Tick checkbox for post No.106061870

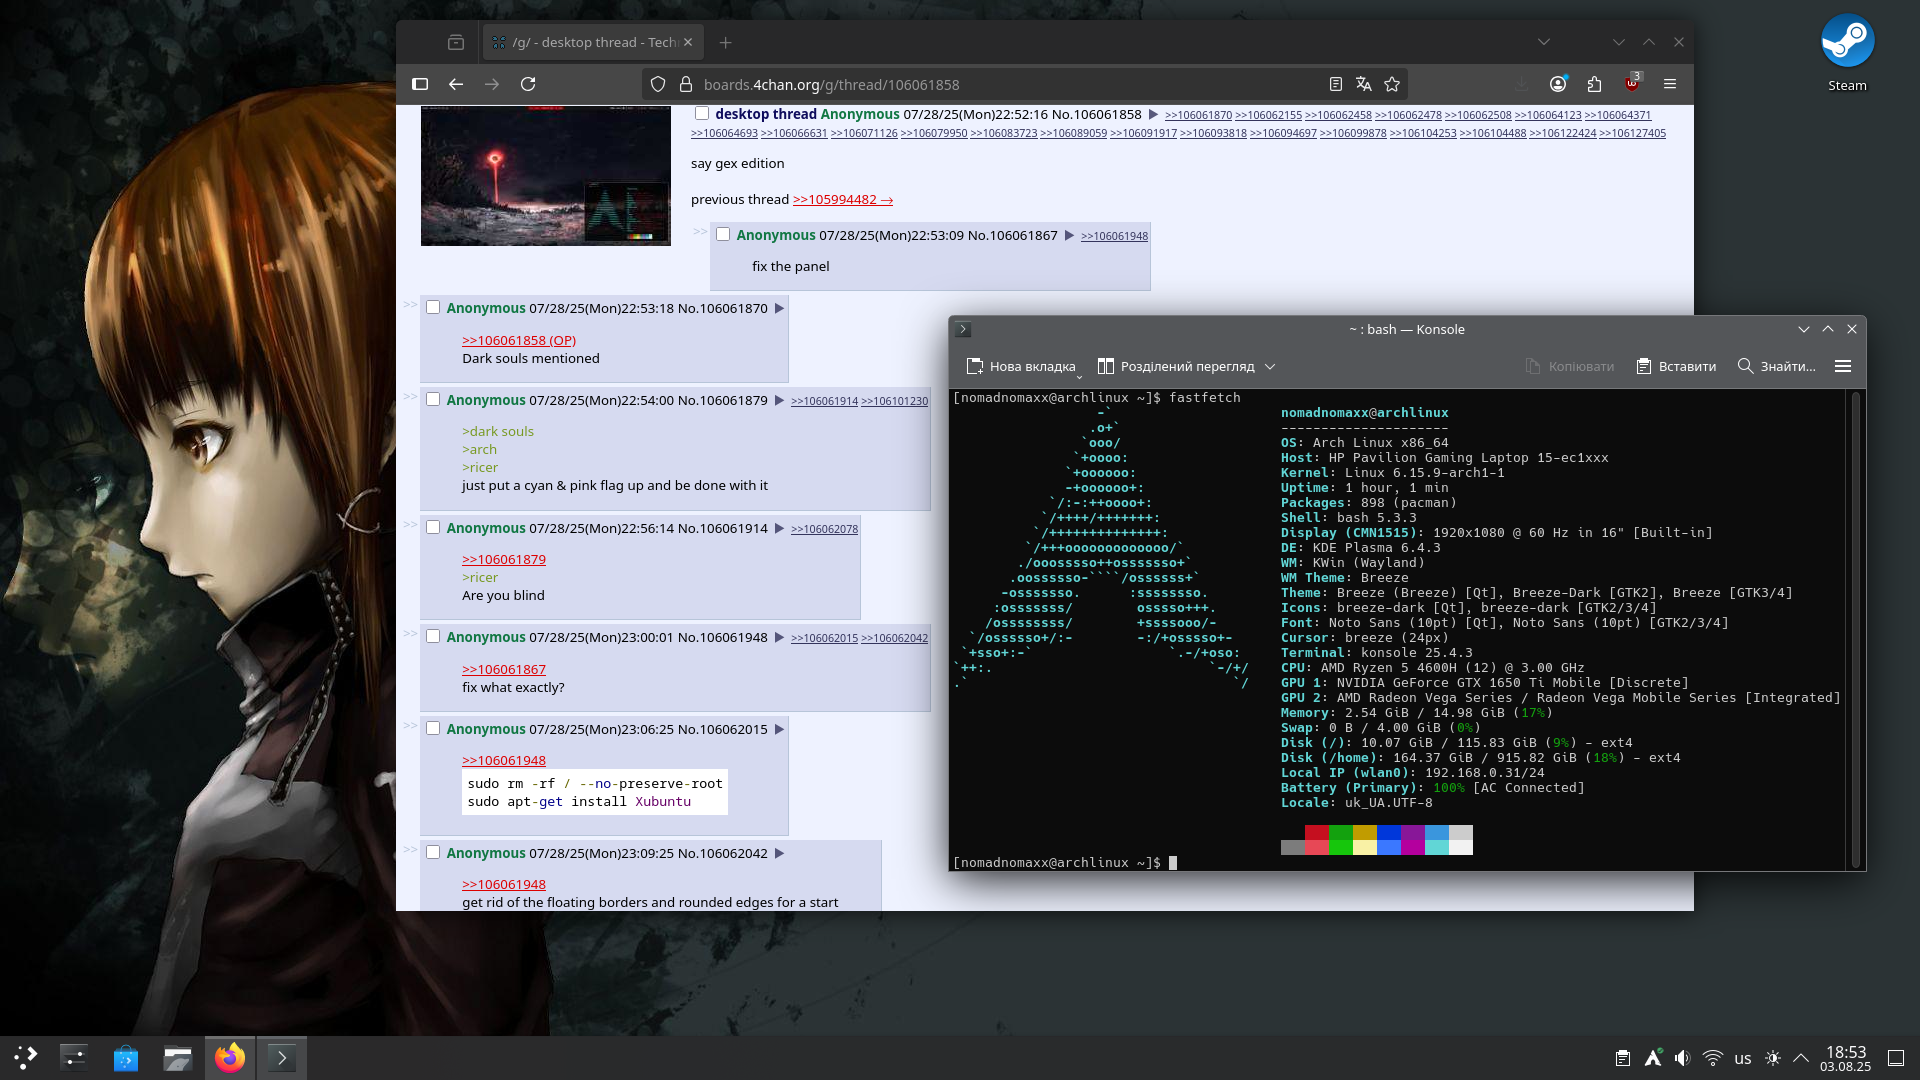[x=433, y=307]
